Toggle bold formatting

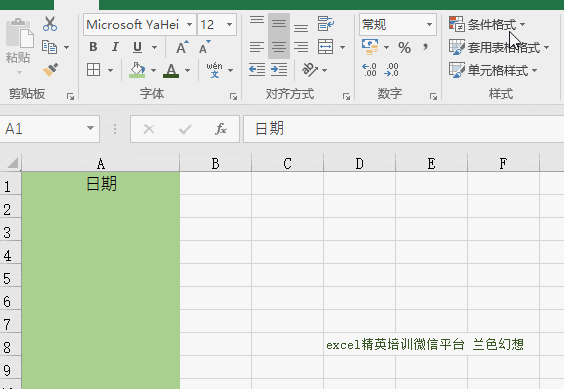(x=93, y=47)
